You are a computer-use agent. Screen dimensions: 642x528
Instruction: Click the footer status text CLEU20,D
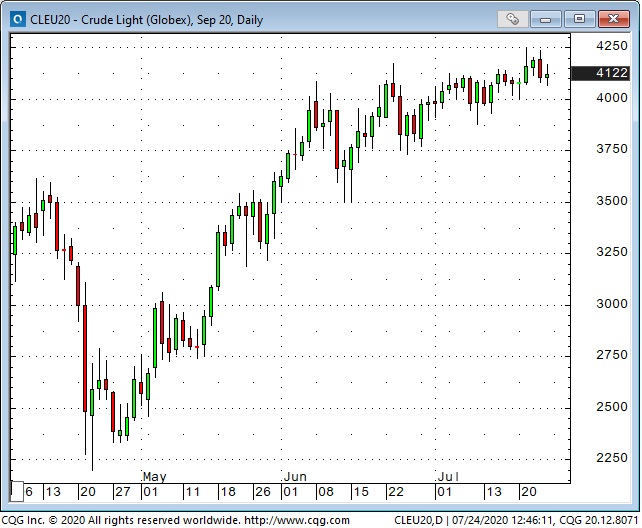pyautogui.click(x=418, y=520)
